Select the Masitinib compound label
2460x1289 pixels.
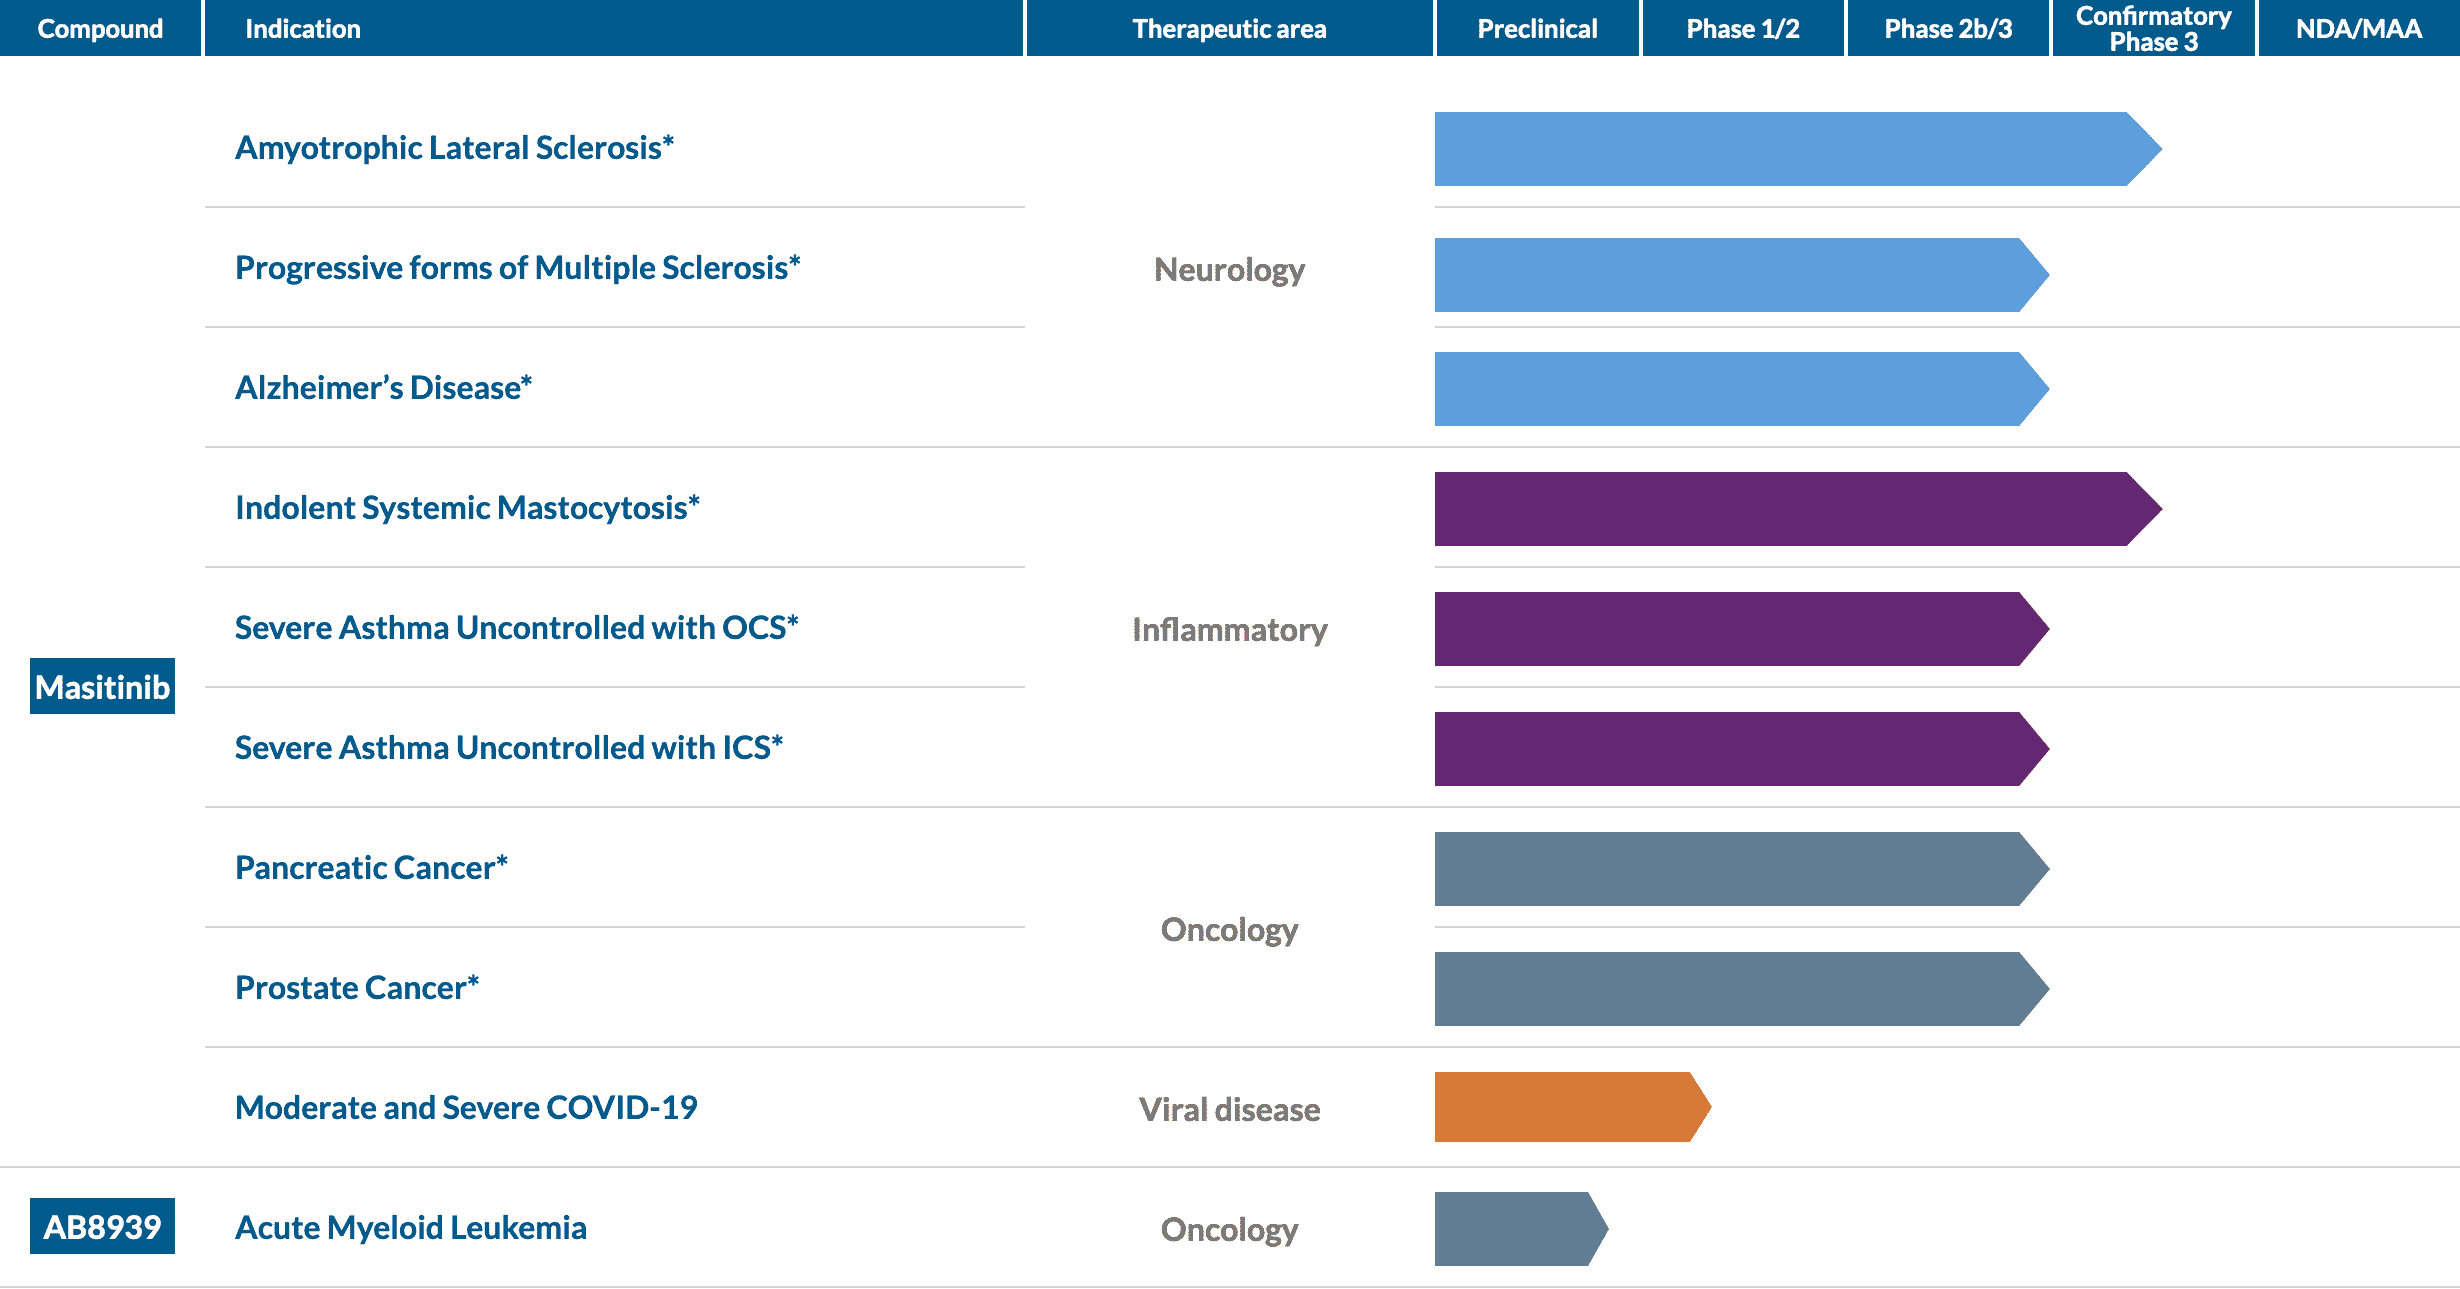click(x=102, y=686)
